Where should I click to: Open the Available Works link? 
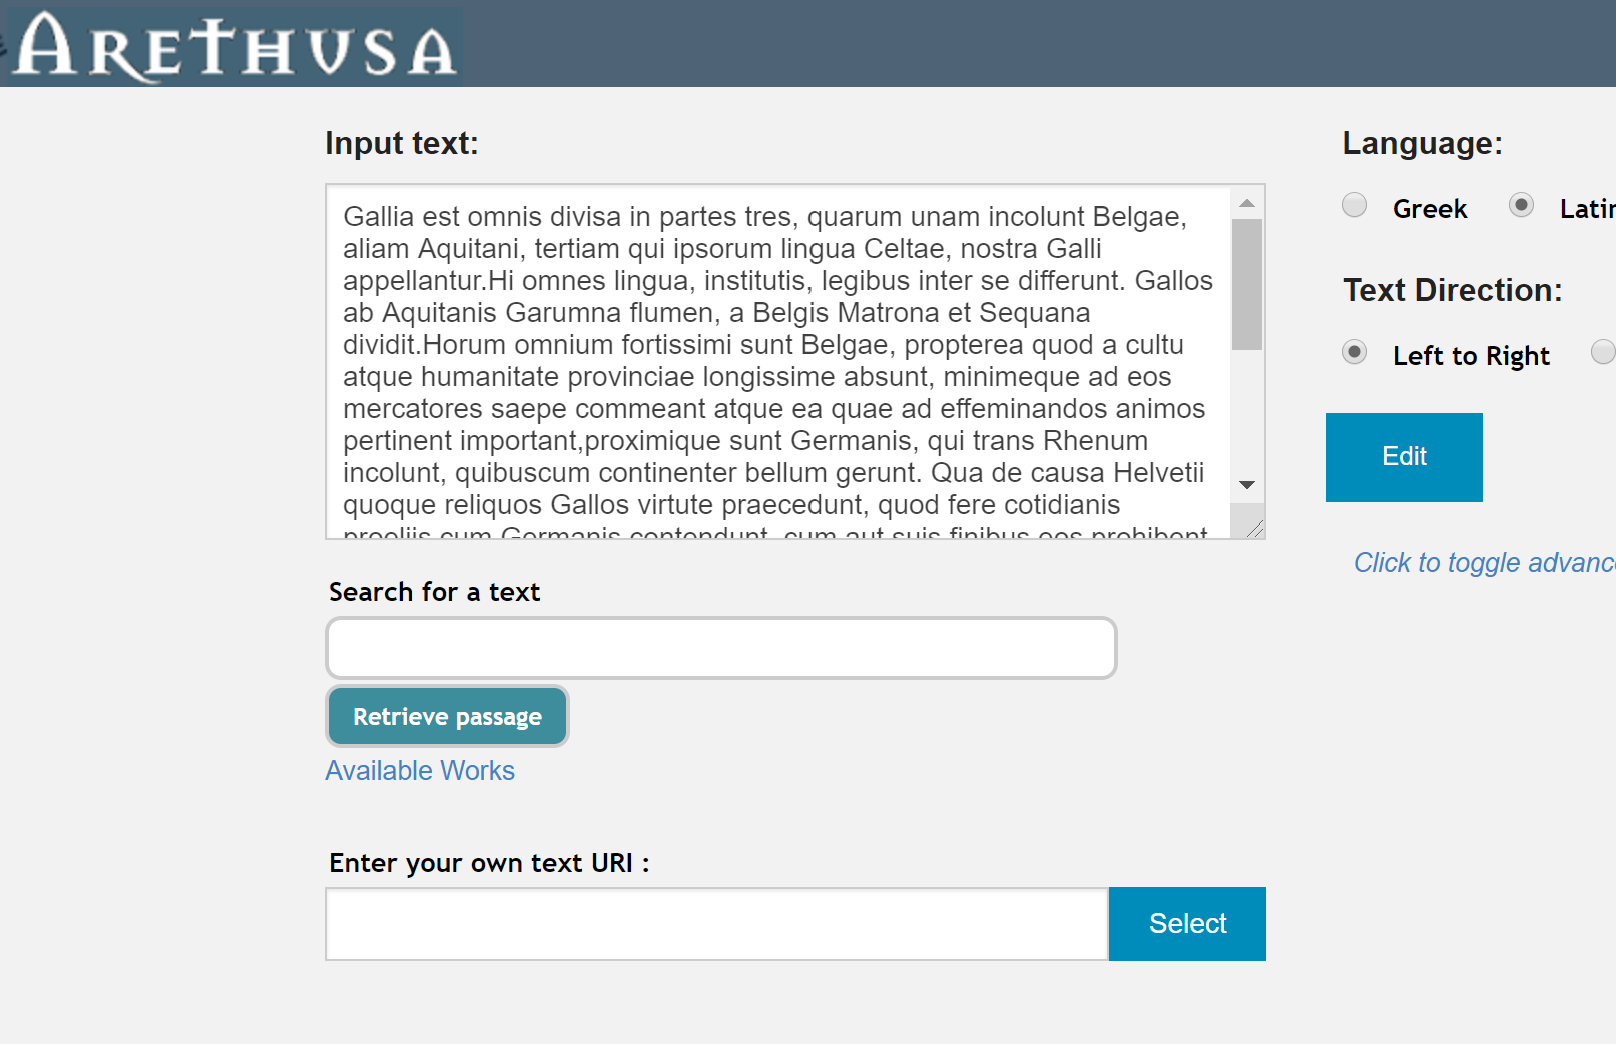pos(420,771)
